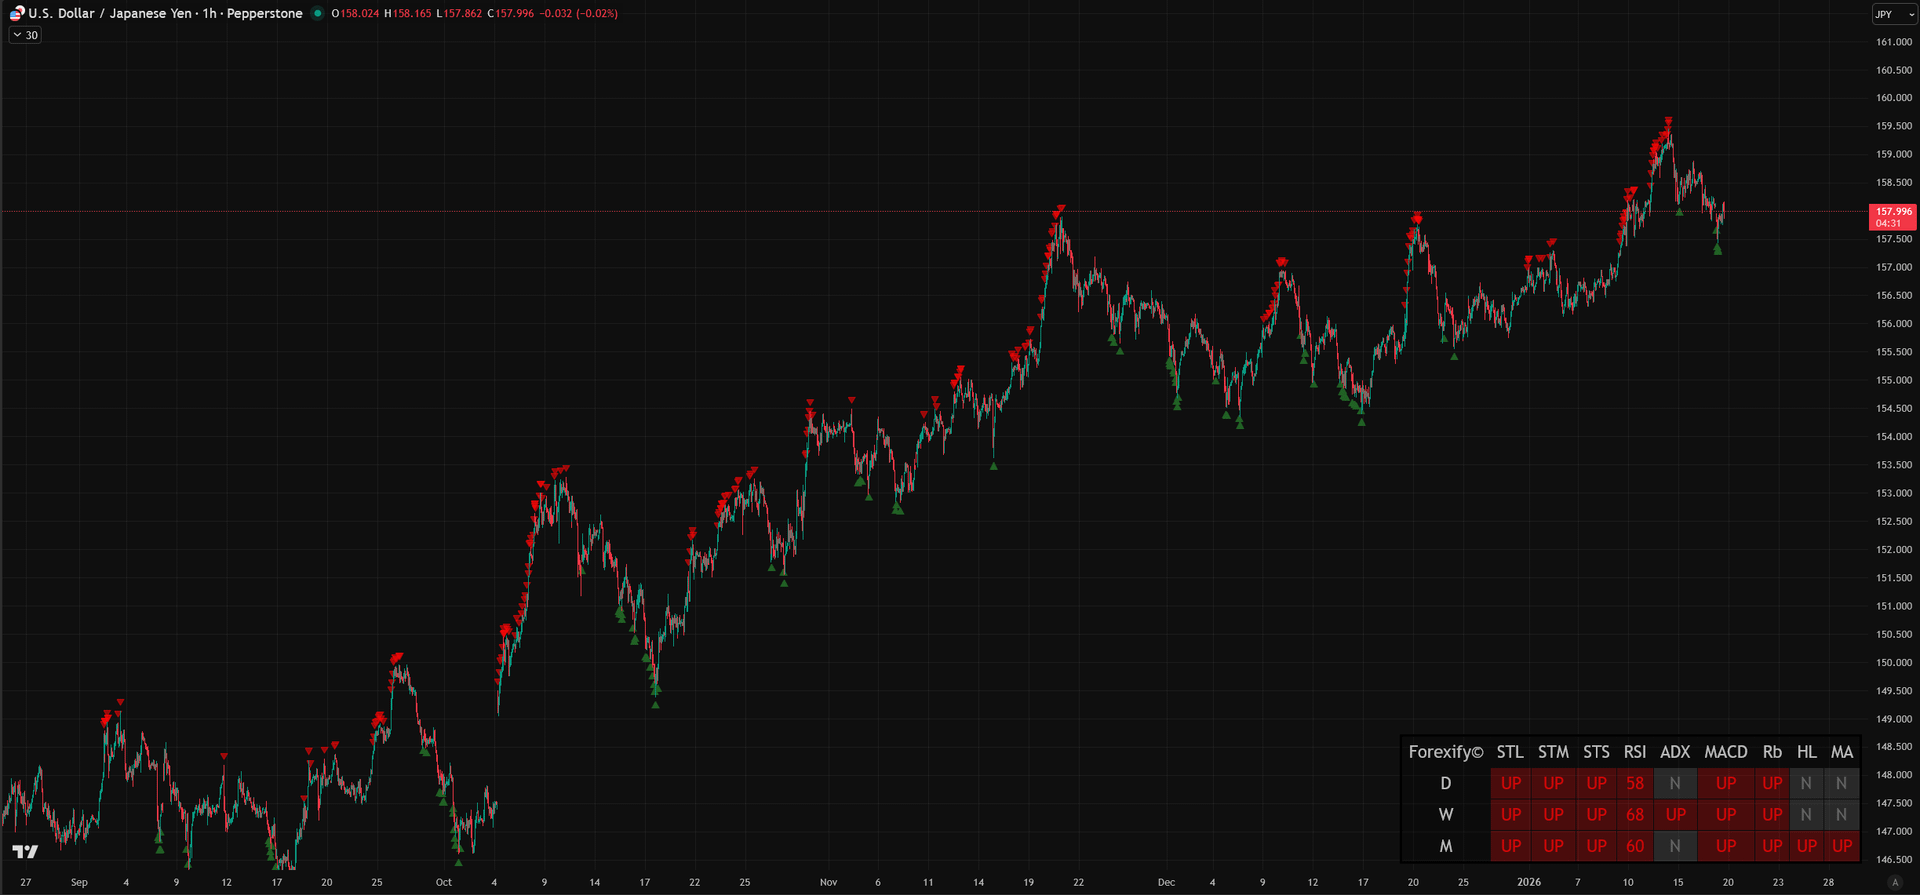The width and height of the screenshot is (1920, 895).
Task: Click the Forexify© table header label
Action: click(x=1445, y=752)
